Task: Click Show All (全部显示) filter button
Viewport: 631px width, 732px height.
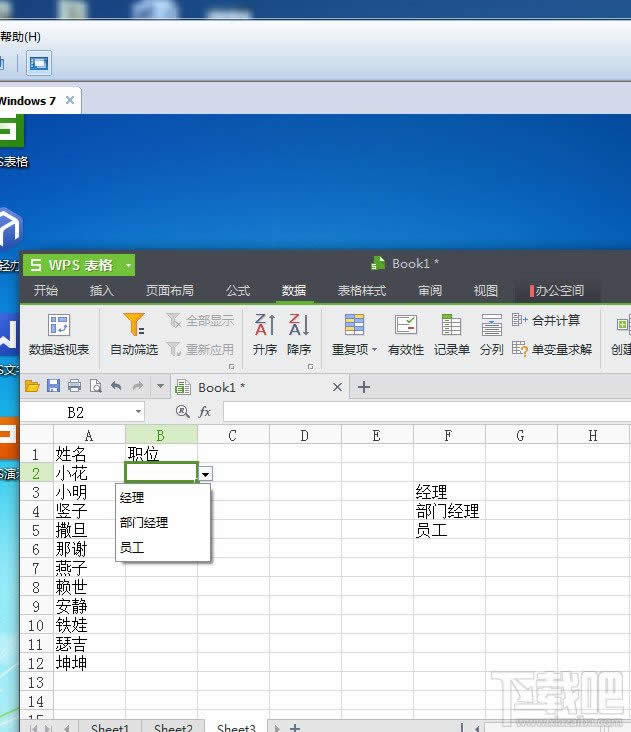Action: point(200,321)
